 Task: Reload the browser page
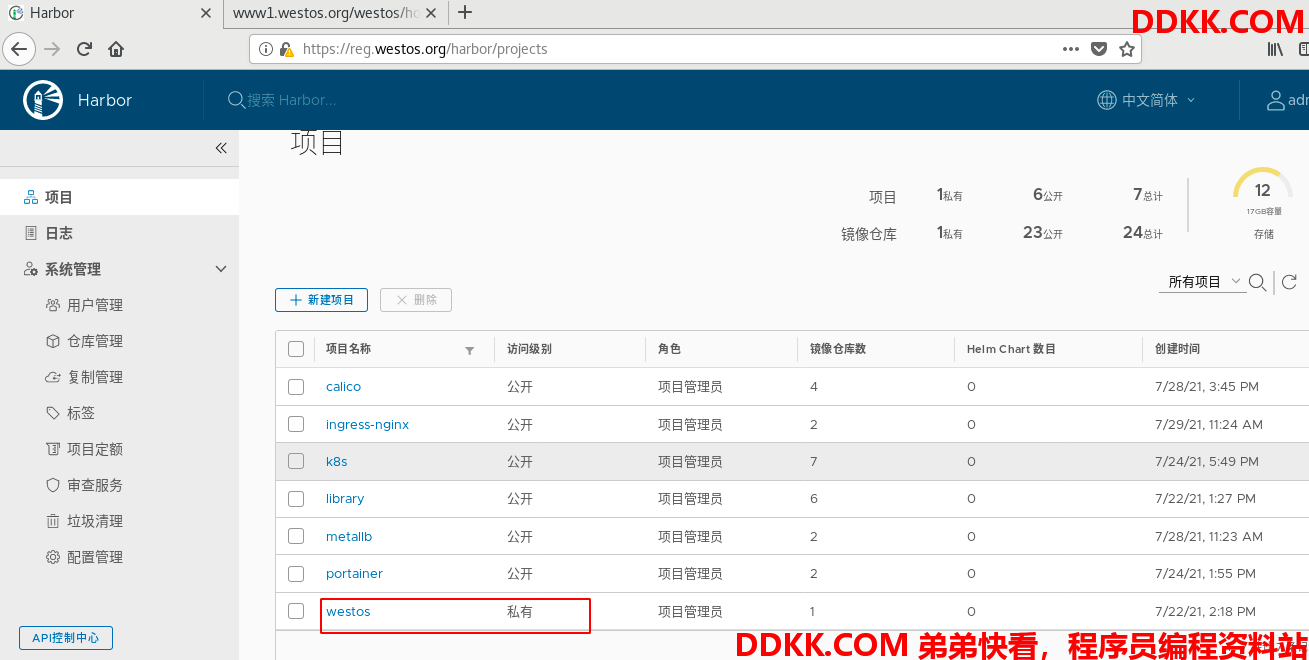point(84,48)
